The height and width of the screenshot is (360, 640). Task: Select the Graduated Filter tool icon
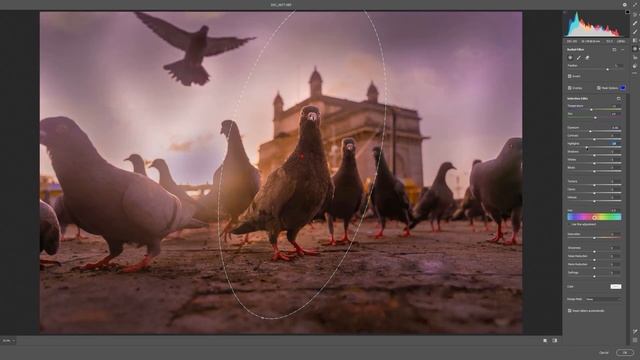[635, 40]
